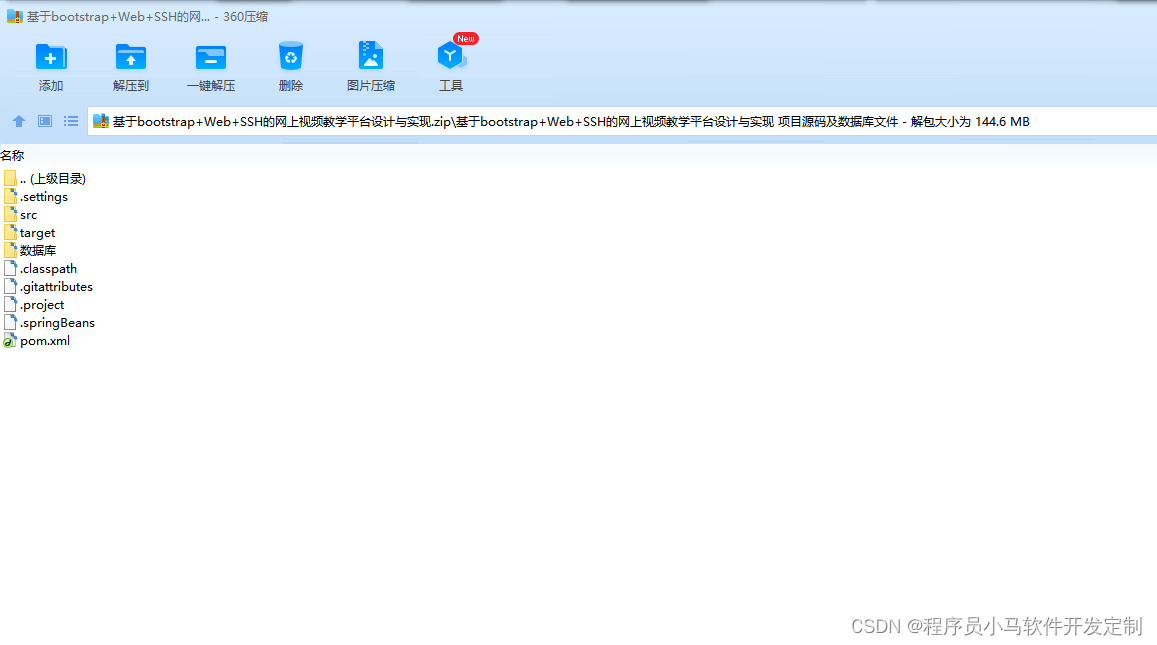The height and width of the screenshot is (645, 1157).
Task: Click the archive icon in the address bar
Action: (100, 121)
